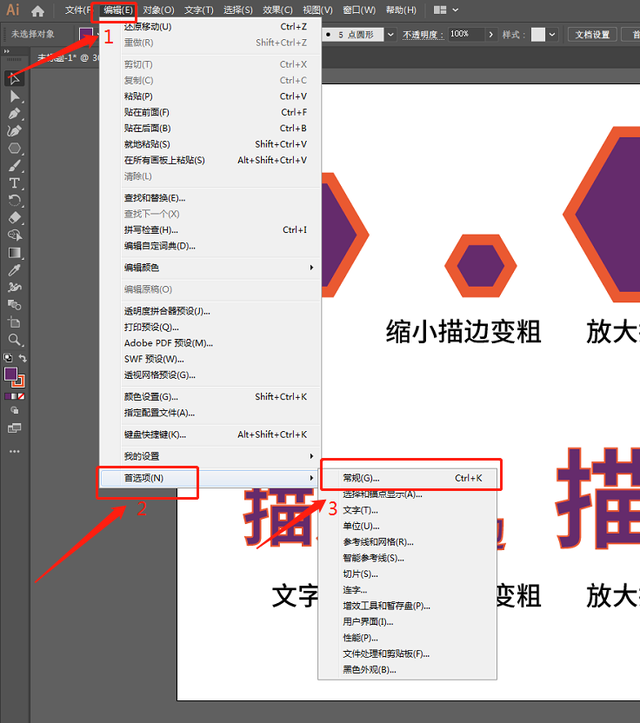Select the Artboard tool
Screen dimensions: 640x723
(x=14, y=323)
